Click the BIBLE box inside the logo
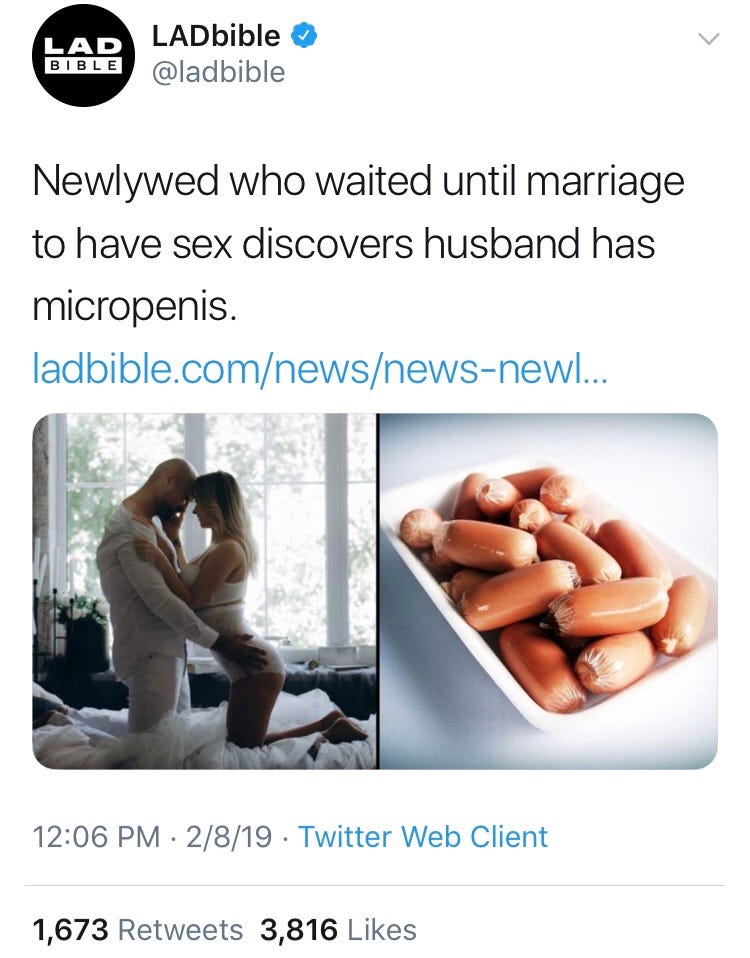The height and width of the screenshot is (958, 750). pos(84,66)
